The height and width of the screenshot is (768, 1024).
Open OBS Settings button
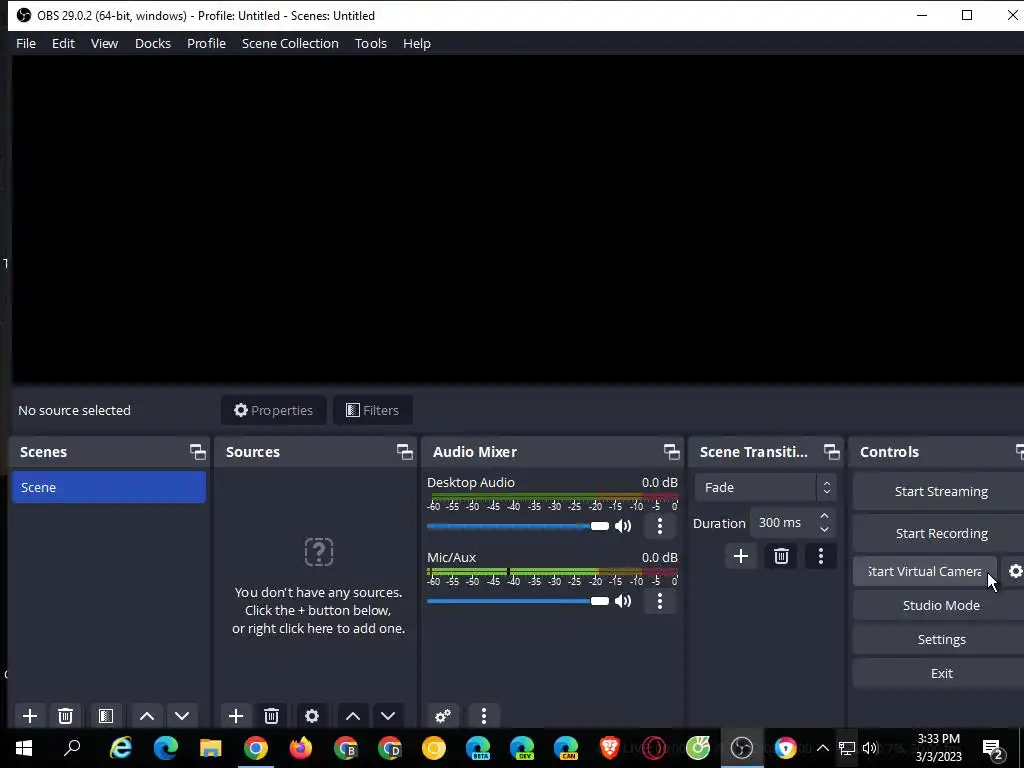(x=941, y=639)
